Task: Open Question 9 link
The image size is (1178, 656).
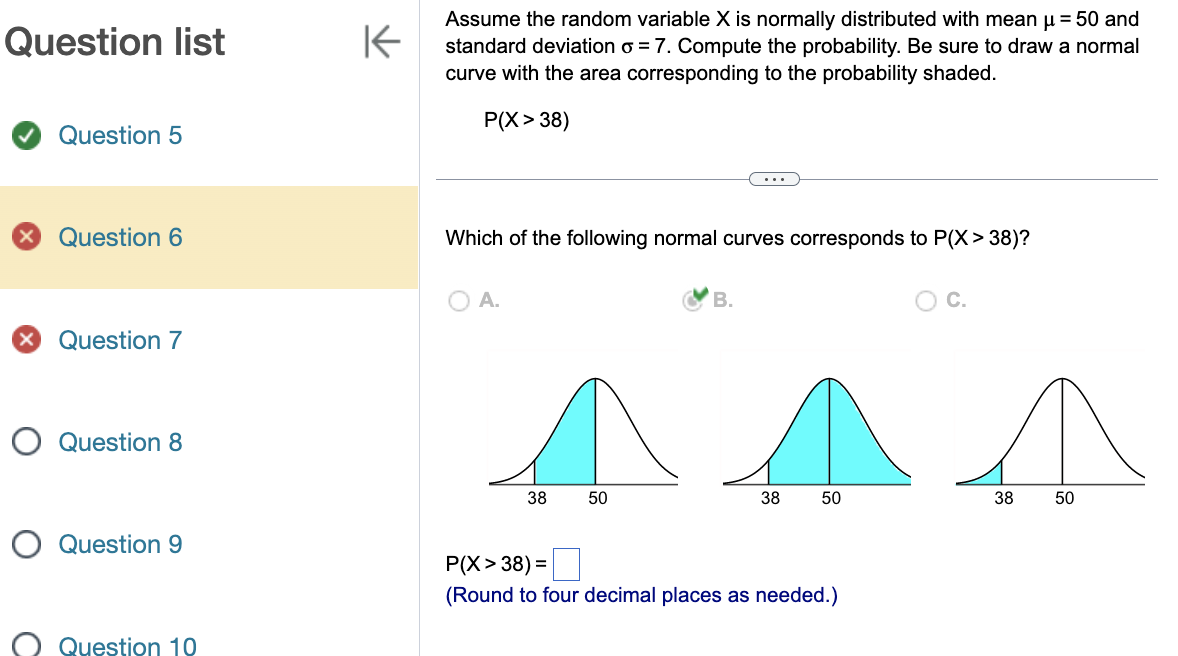Action: pos(120,544)
